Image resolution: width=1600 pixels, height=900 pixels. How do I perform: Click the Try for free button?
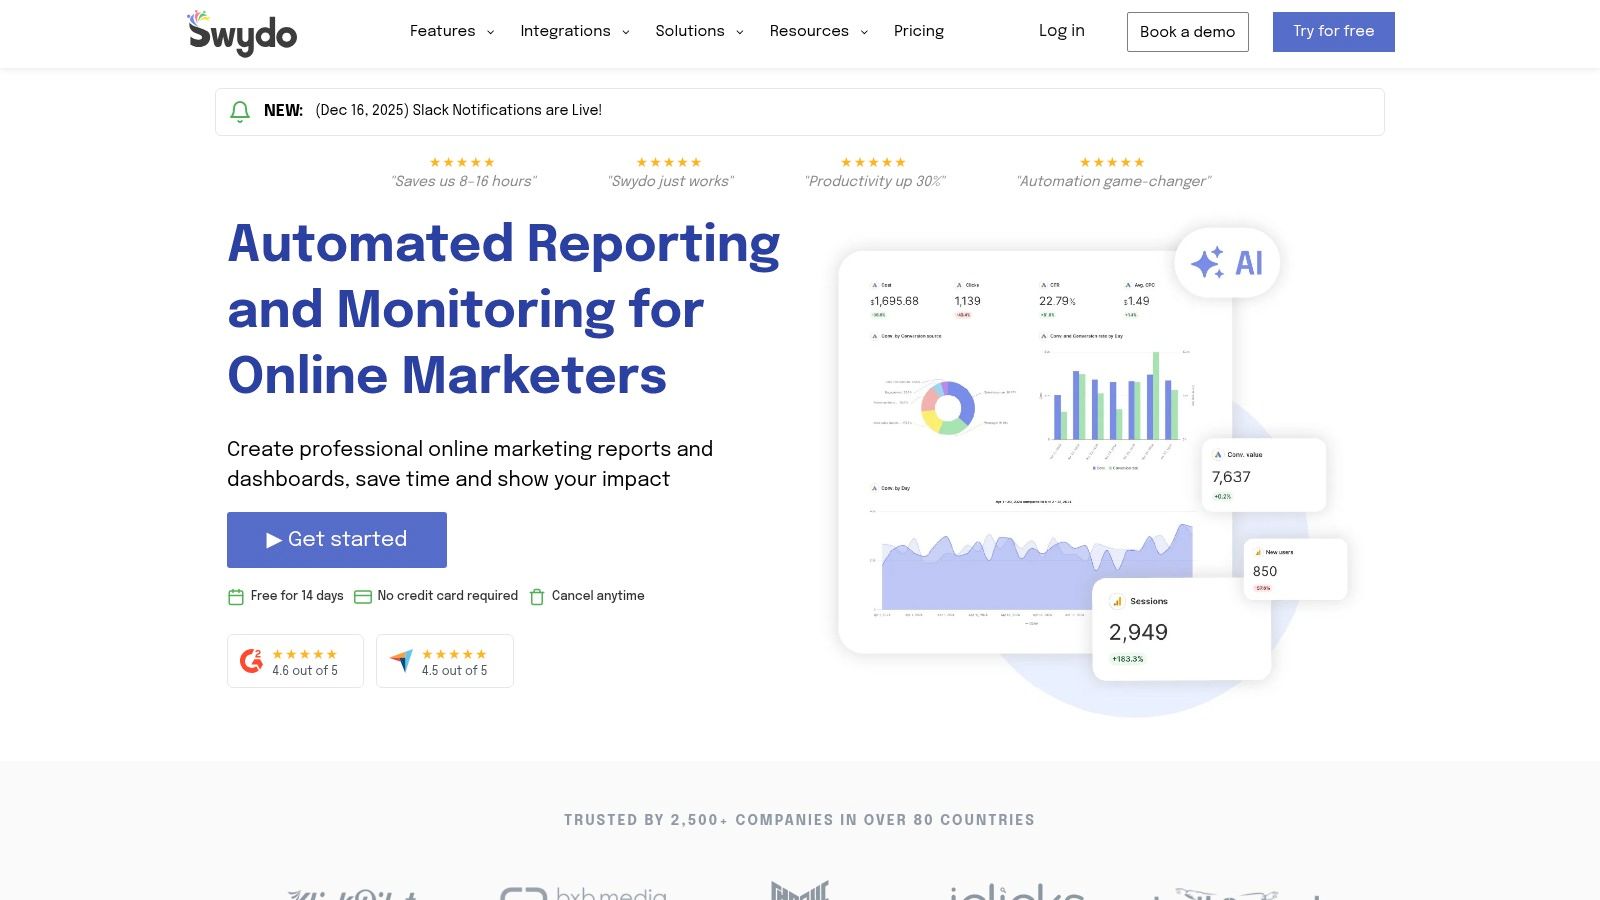1333,31
